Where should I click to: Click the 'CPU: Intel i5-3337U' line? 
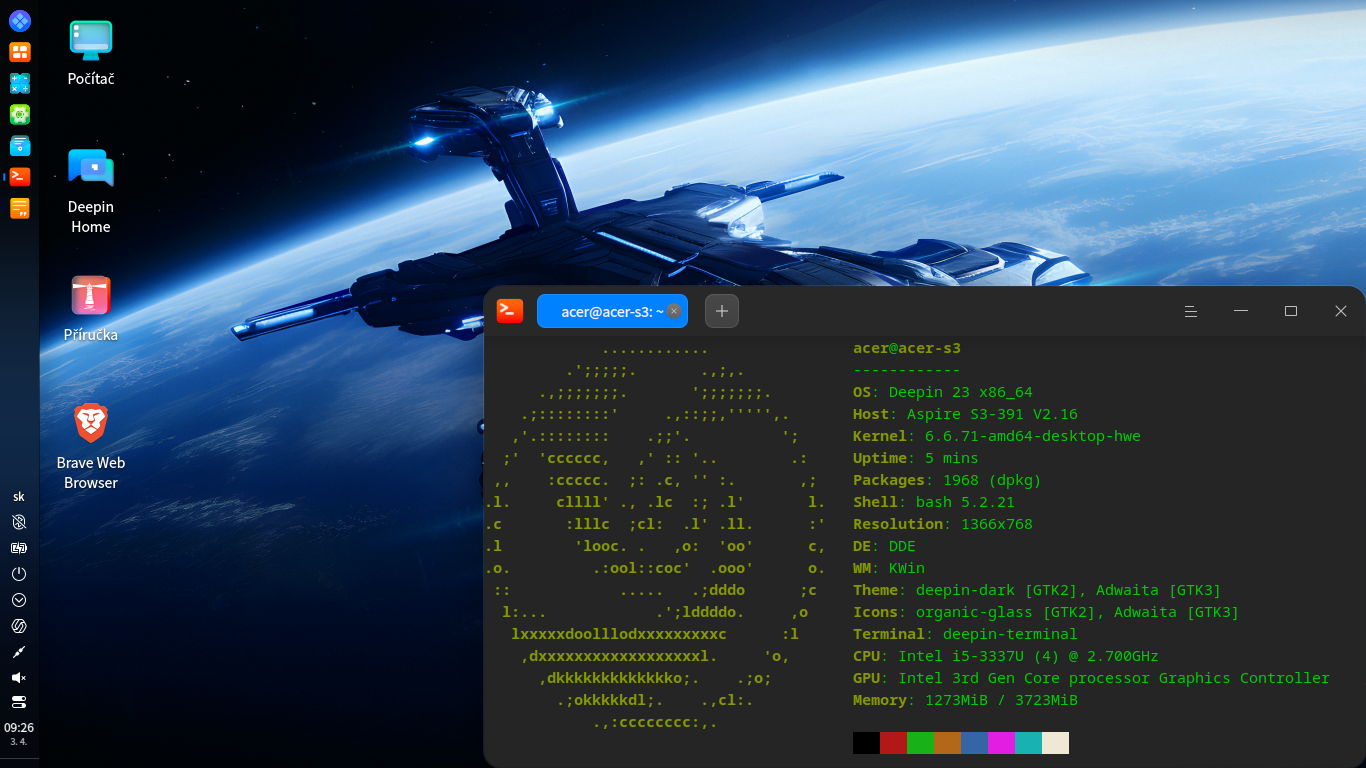tap(1006, 656)
